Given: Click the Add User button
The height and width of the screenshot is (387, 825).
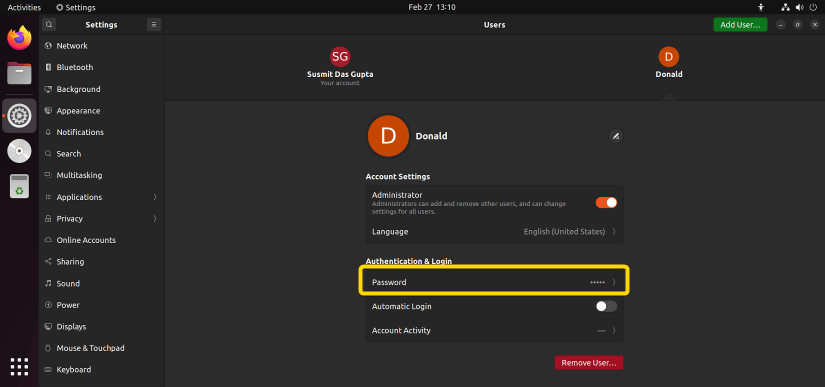Looking at the screenshot, I should point(740,25).
